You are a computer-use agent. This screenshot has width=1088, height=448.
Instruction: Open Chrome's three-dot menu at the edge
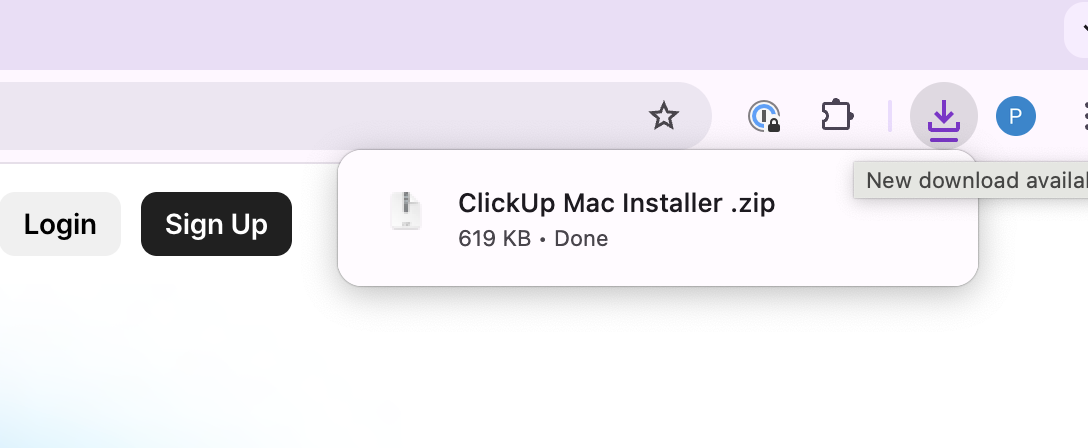pyautogui.click(x=1084, y=117)
